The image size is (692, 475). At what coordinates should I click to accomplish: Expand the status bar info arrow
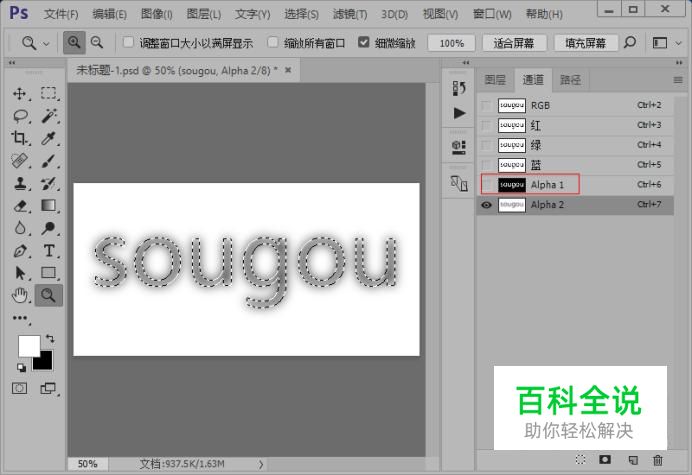pyautogui.click(x=261, y=464)
